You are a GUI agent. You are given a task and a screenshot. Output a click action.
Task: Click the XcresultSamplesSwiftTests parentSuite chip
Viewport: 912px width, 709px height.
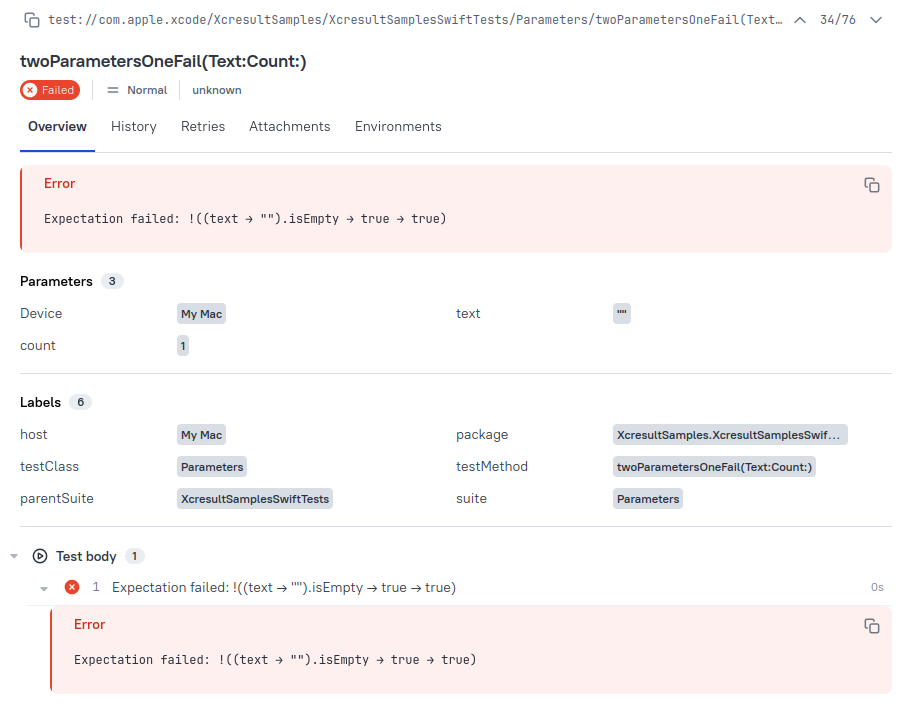pos(254,498)
